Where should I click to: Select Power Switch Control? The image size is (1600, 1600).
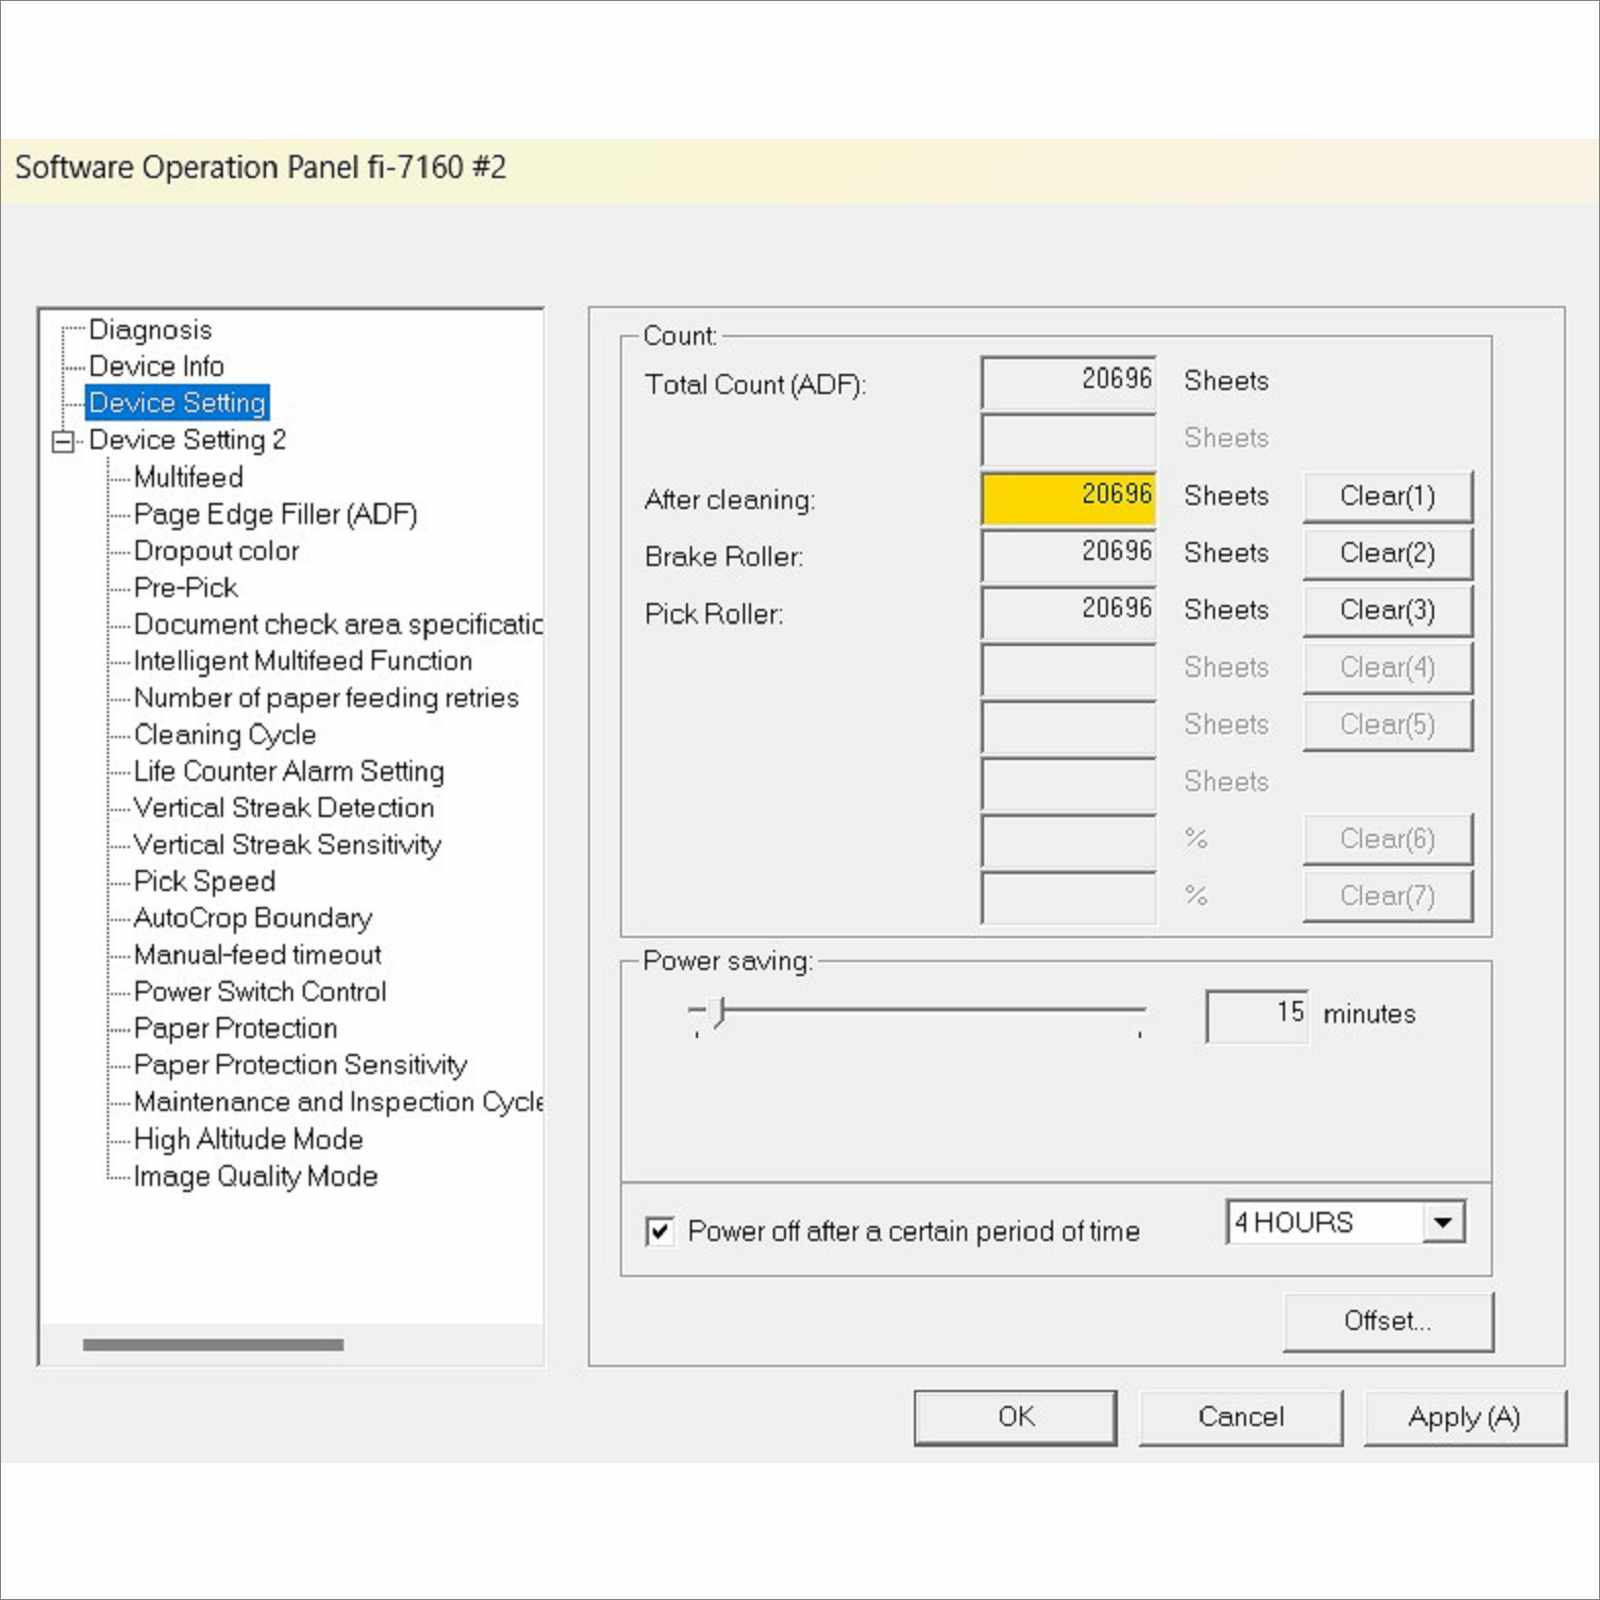(x=259, y=992)
